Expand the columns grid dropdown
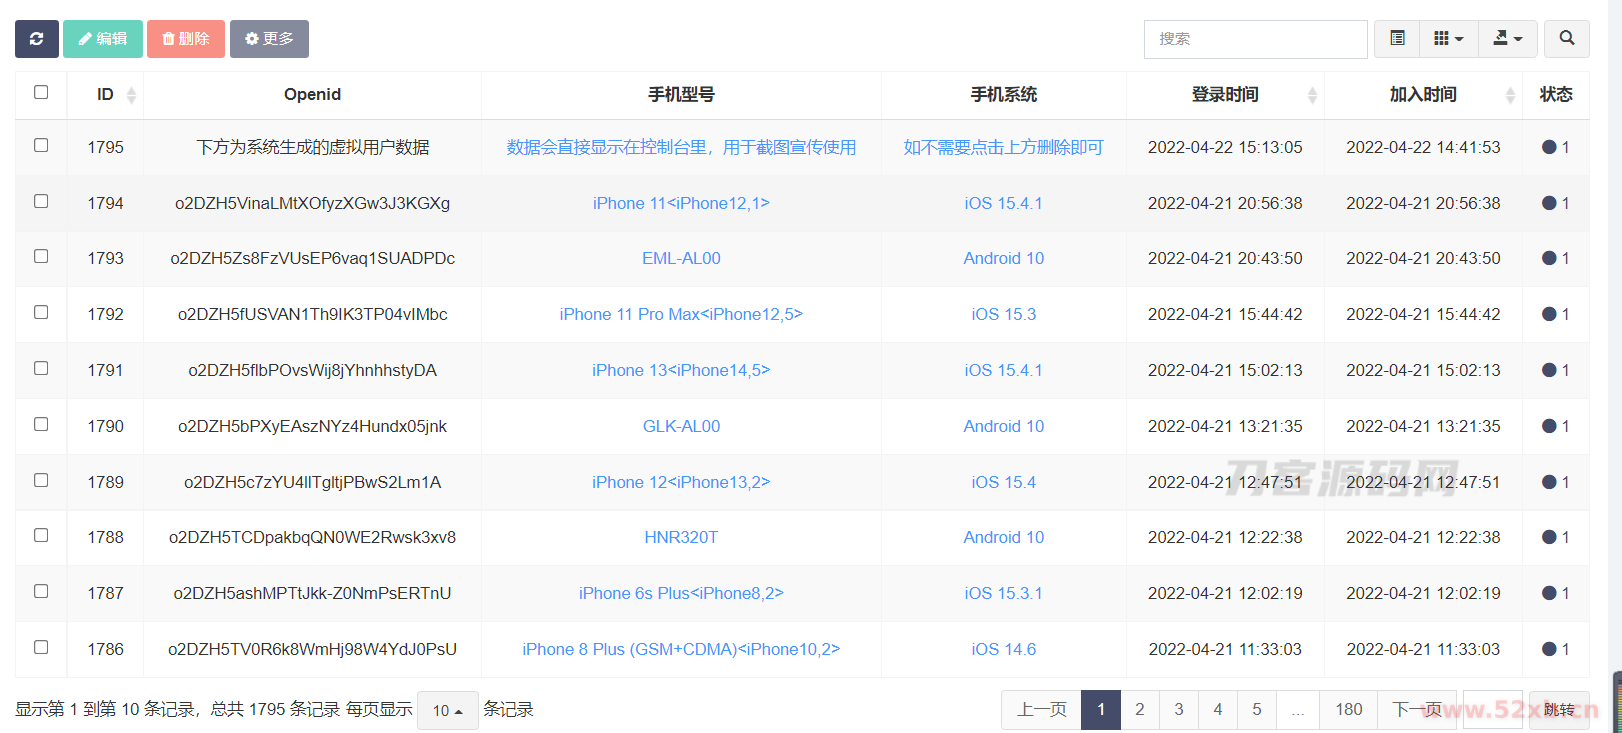Image resolution: width=1622 pixels, height=733 pixels. 1448,39
